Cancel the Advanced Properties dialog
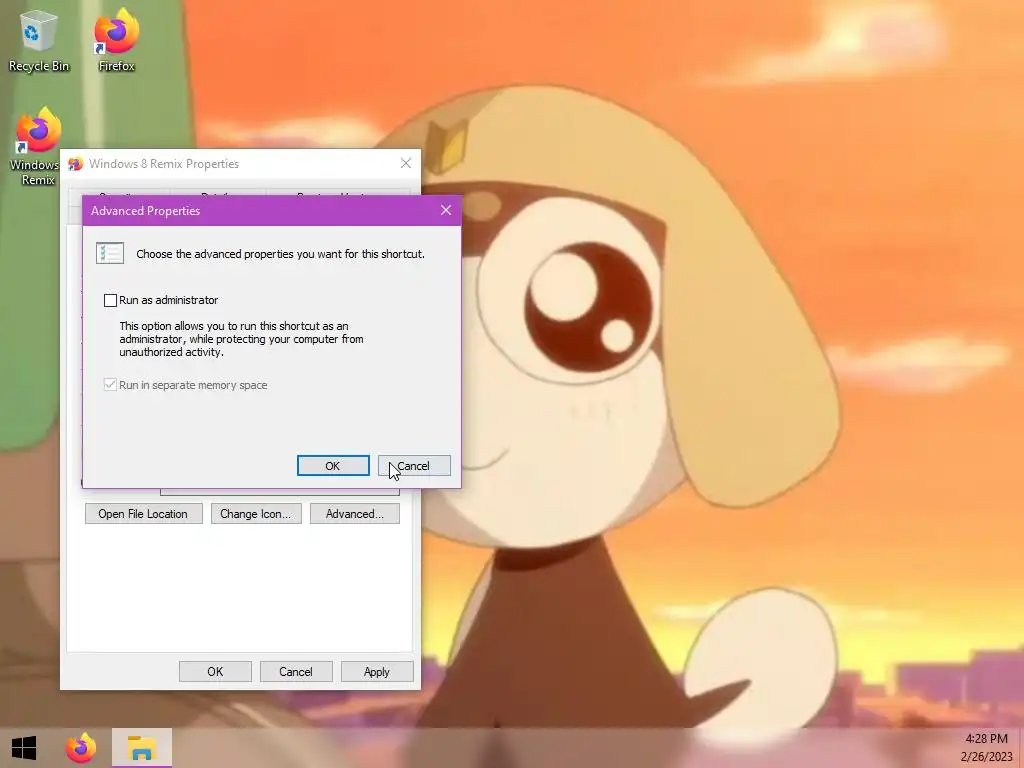The height and width of the screenshot is (768, 1024). (414, 466)
